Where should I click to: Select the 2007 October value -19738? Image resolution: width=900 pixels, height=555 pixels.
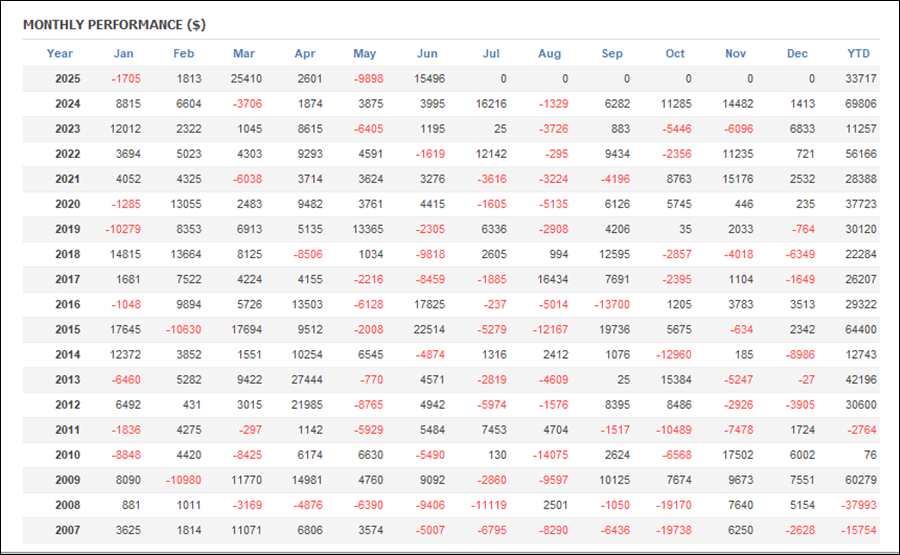[674, 530]
